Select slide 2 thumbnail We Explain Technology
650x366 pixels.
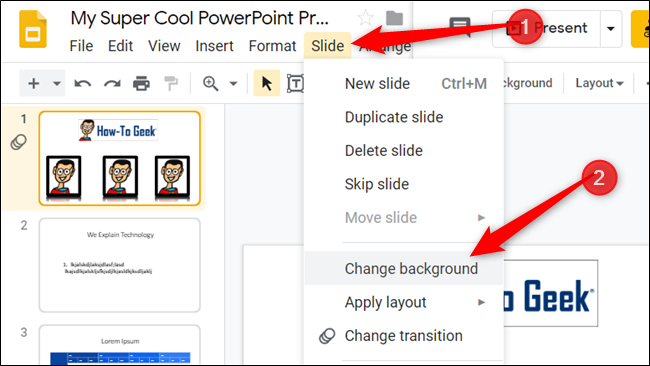(119, 265)
